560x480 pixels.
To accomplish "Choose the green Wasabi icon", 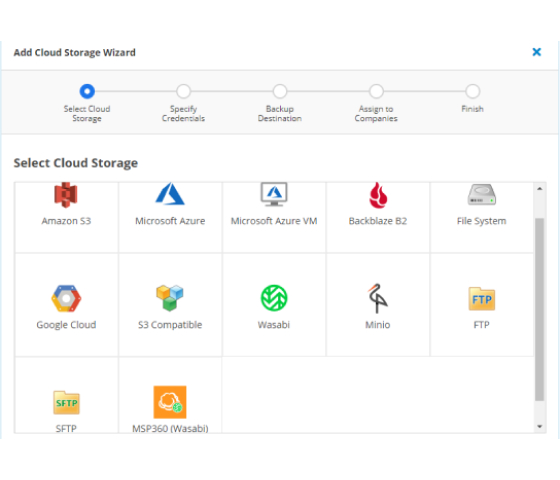I will coord(274,298).
